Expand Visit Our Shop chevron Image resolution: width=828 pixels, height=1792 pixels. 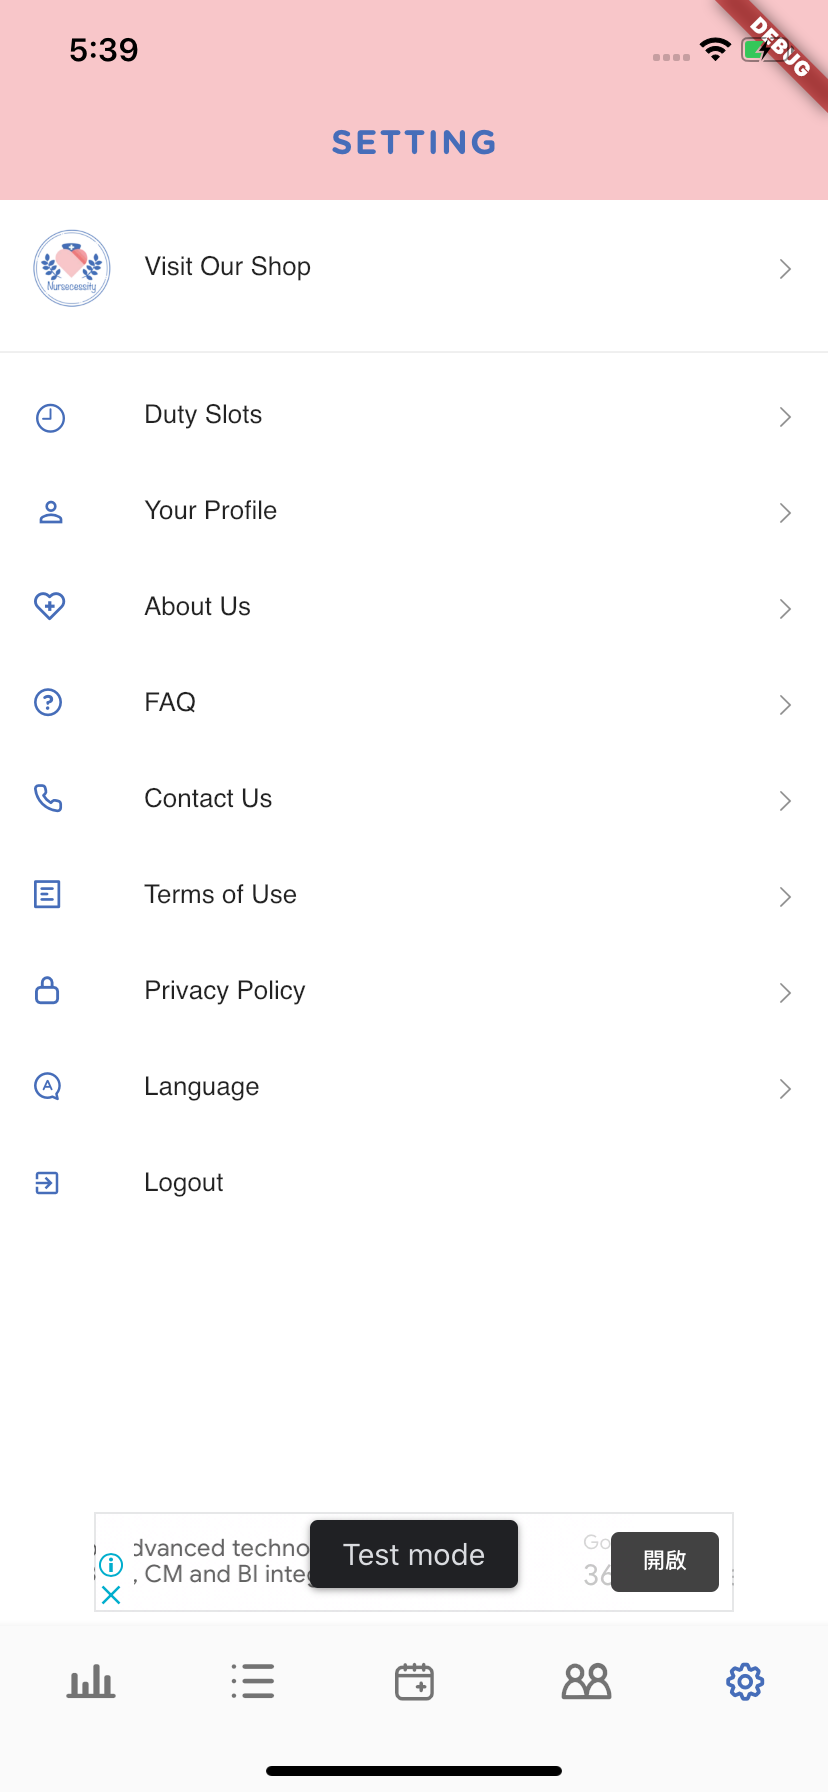click(x=785, y=269)
